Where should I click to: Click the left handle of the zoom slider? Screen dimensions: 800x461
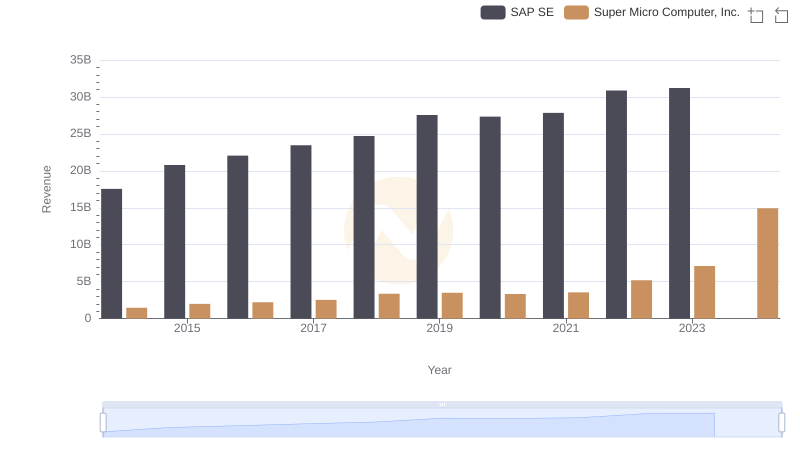pos(103,423)
